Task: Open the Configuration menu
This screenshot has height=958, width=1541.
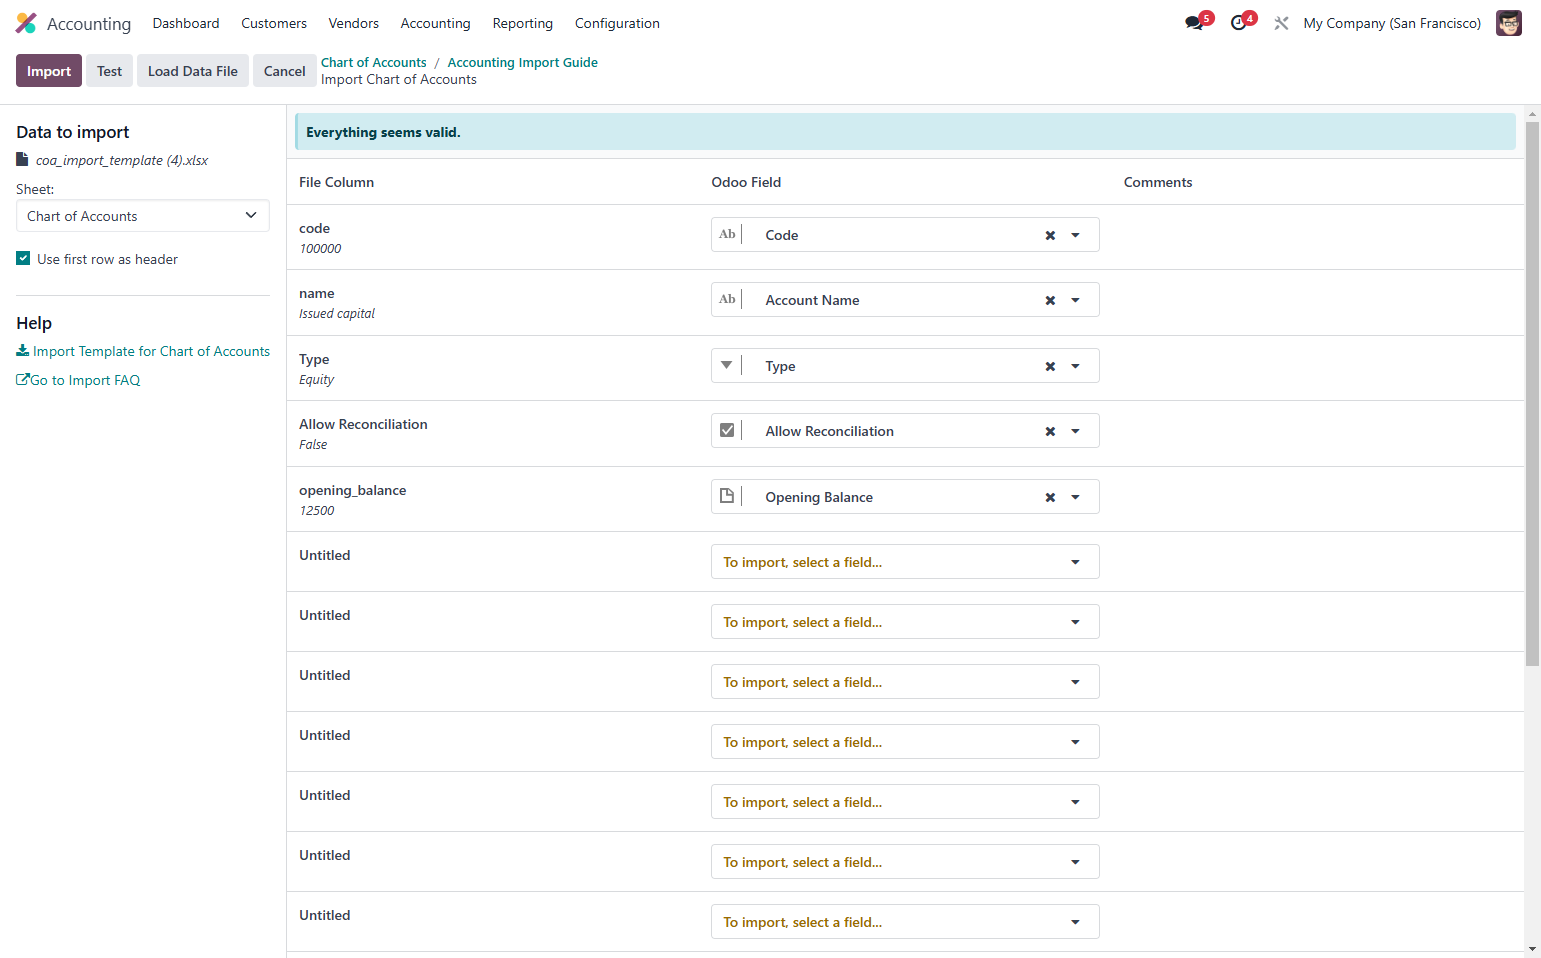Action: [617, 23]
